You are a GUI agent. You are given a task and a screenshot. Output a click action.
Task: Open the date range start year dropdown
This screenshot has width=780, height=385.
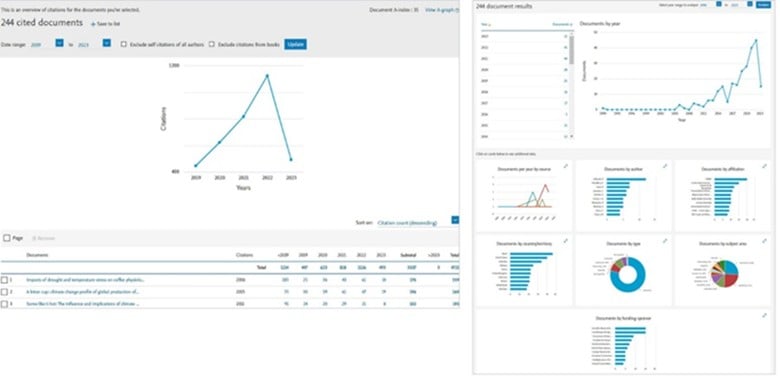59,43
